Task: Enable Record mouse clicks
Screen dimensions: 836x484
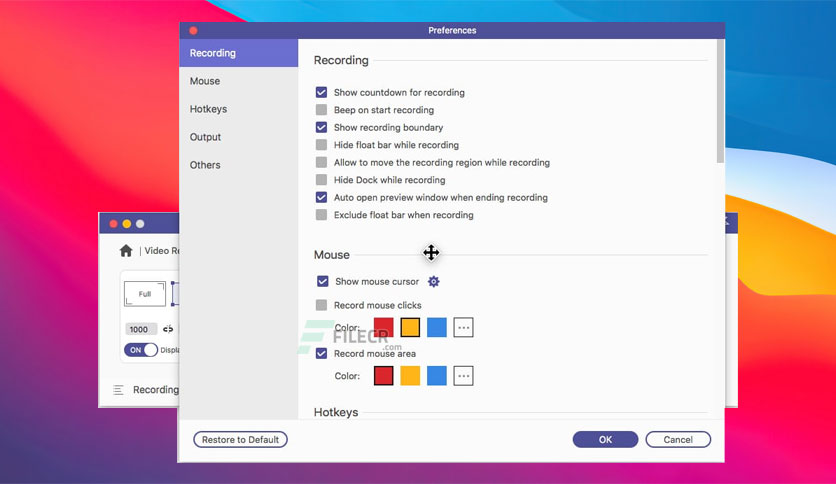Action: click(x=321, y=305)
